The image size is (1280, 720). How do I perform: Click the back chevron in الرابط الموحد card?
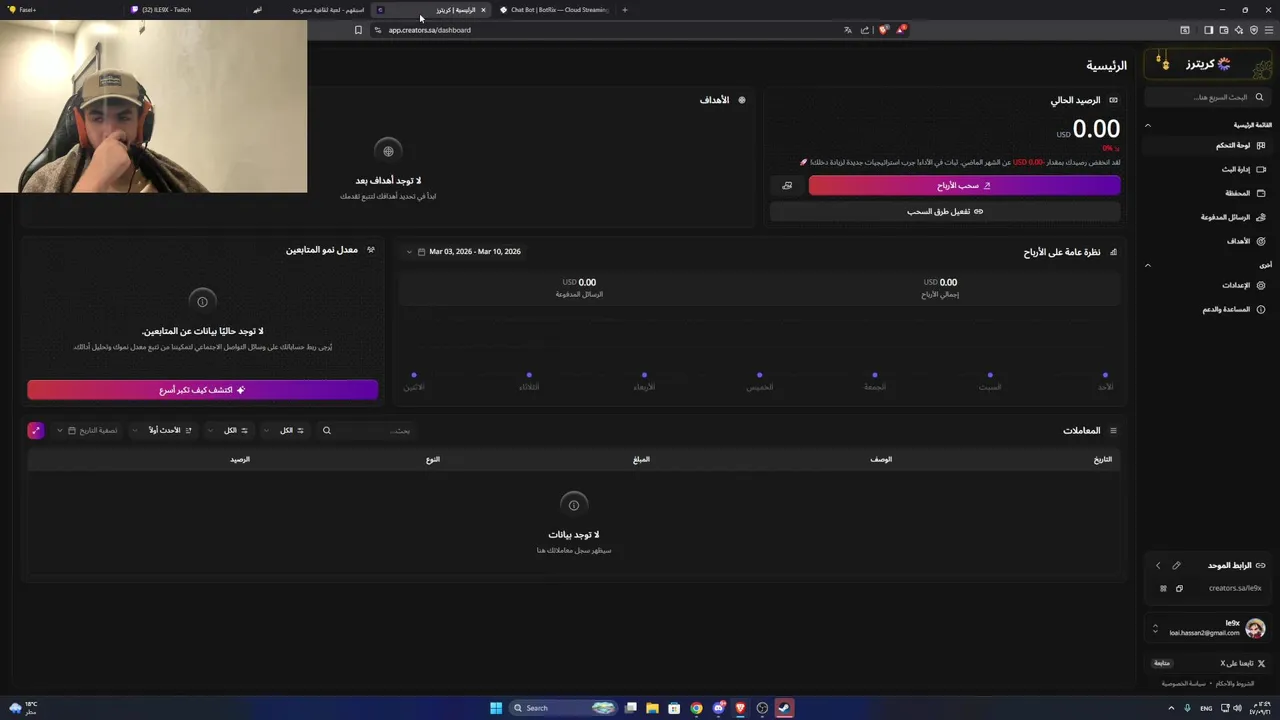coord(1158,565)
